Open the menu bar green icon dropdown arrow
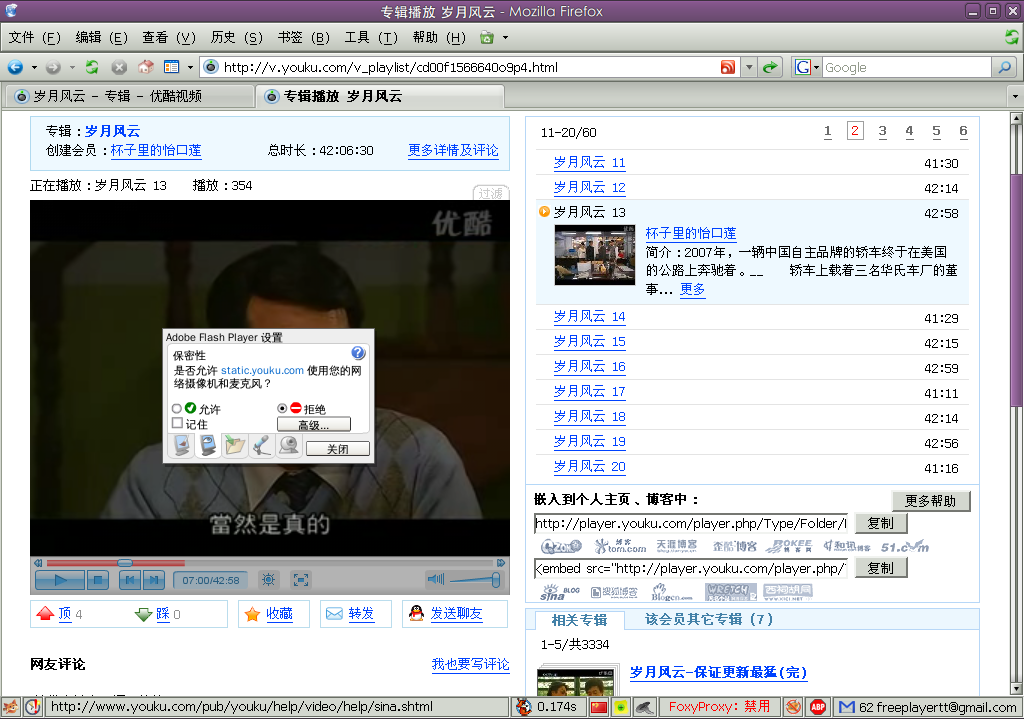This screenshot has height=719, width=1024. 505,38
